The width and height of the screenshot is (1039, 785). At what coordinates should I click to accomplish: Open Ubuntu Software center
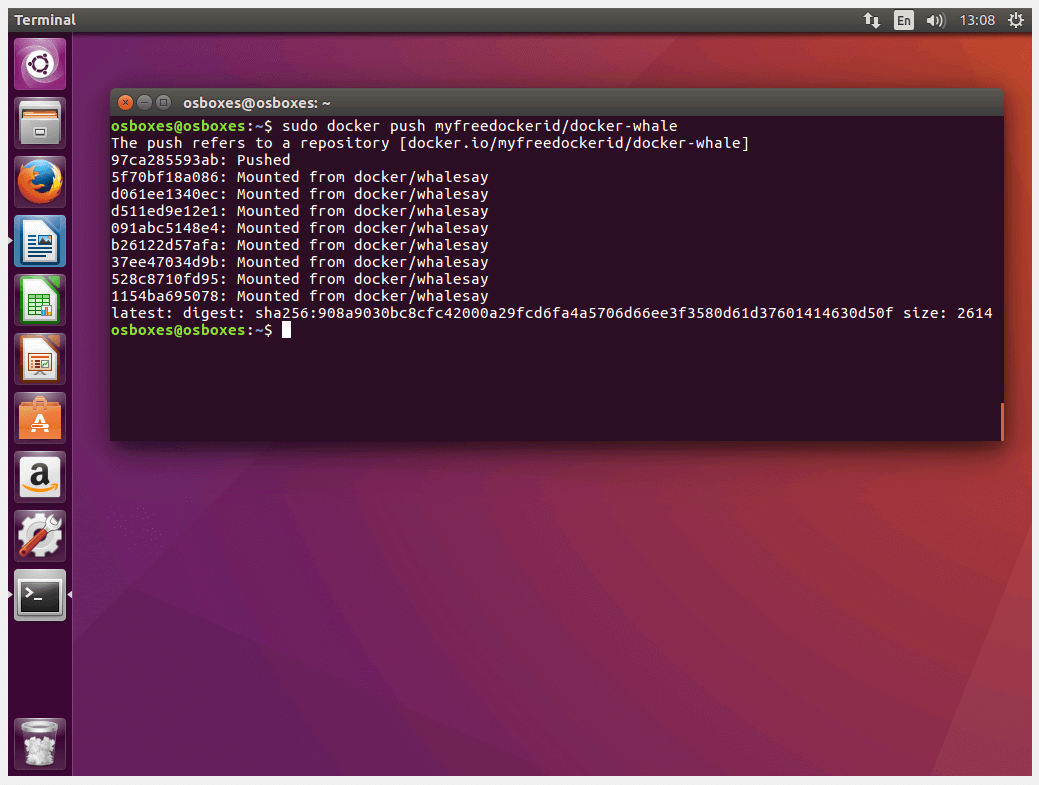click(40, 418)
